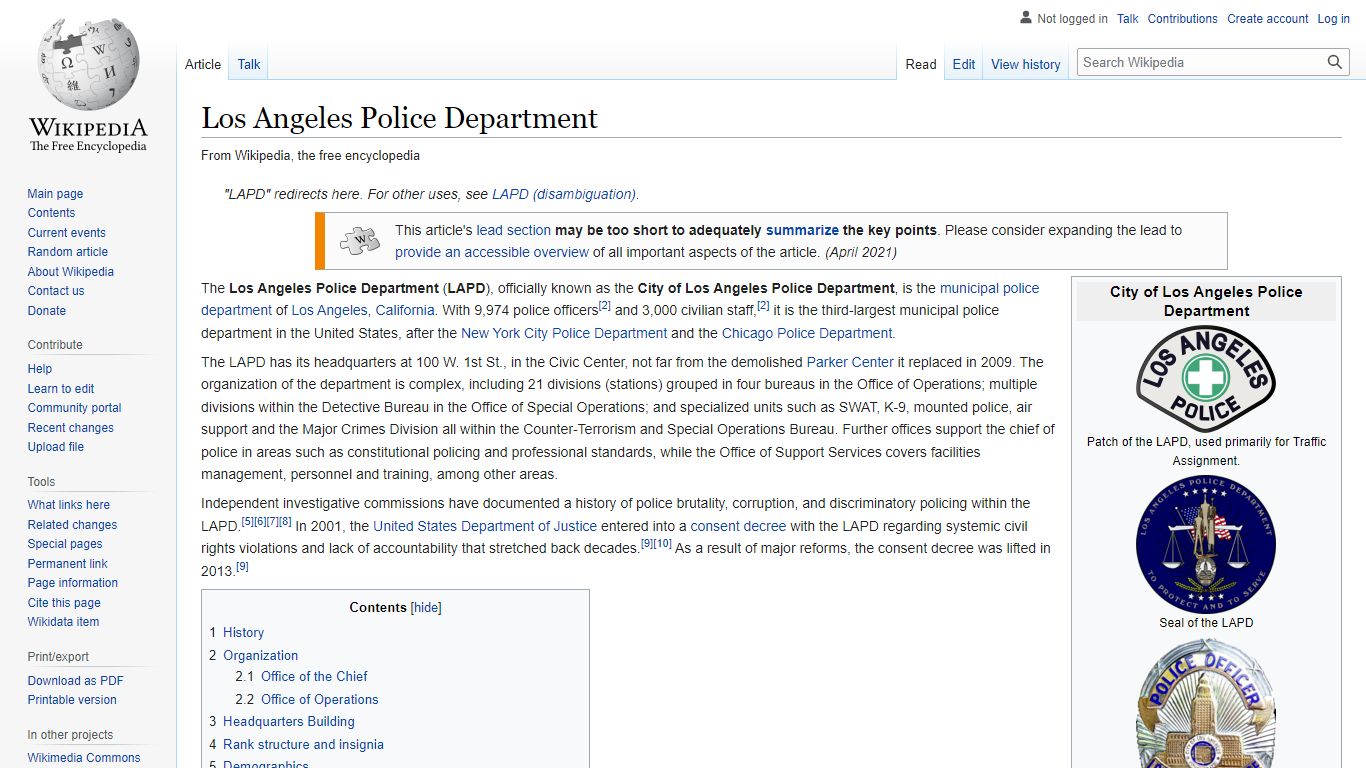The height and width of the screenshot is (768, 1366).
Task: Click the puzzle piece notice icon
Action: pos(360,241)
